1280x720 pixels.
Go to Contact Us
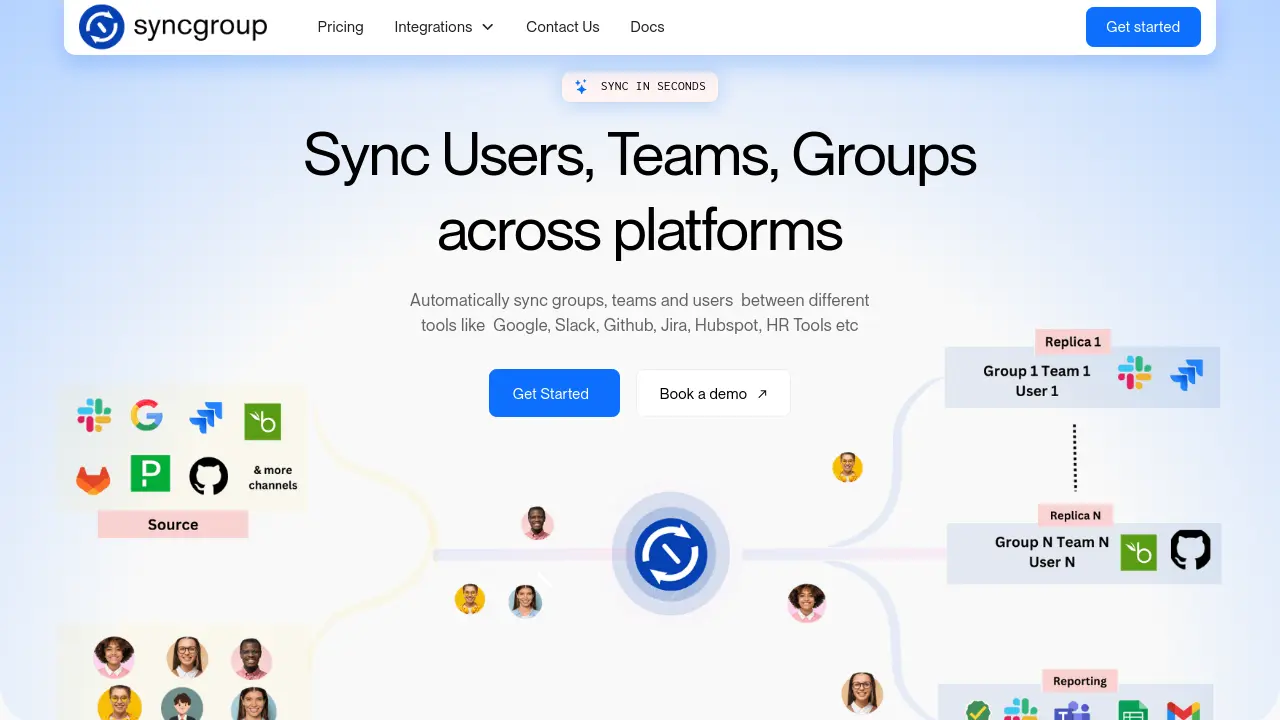pos(563,27)
